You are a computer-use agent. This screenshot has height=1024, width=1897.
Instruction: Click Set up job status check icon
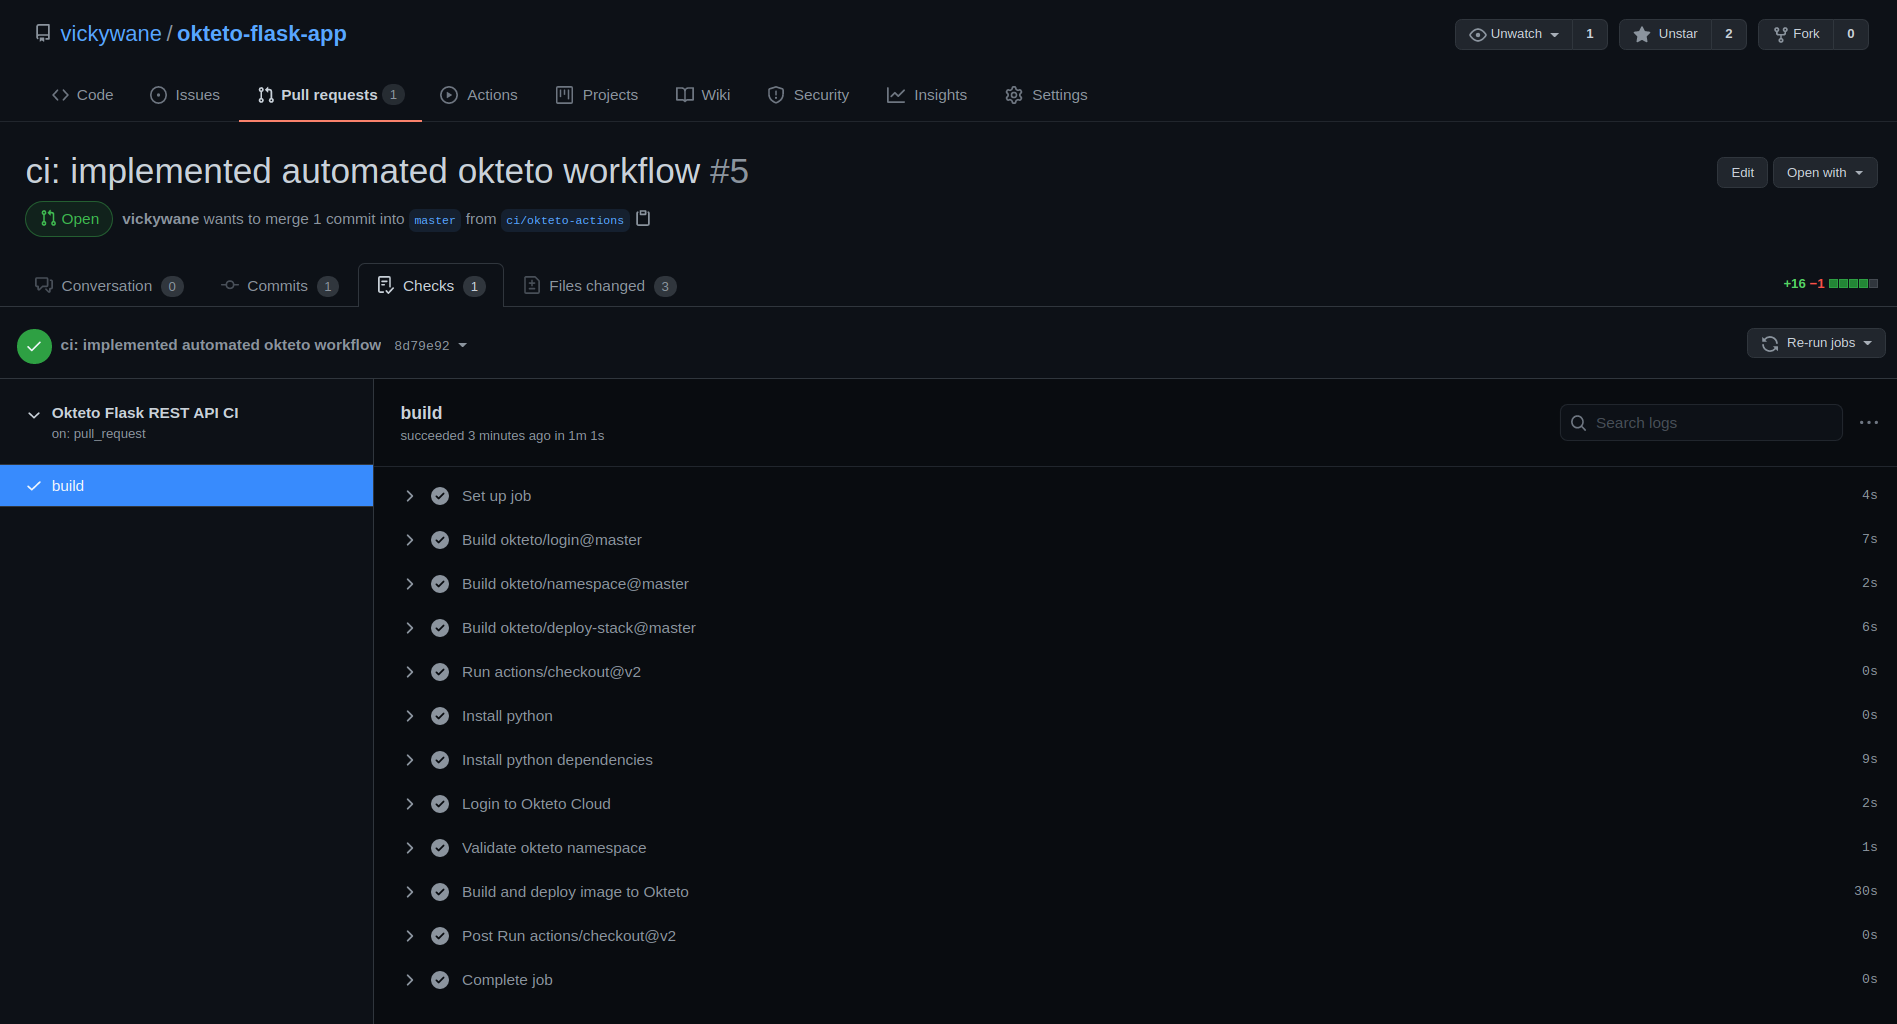(x=440, y=496)
